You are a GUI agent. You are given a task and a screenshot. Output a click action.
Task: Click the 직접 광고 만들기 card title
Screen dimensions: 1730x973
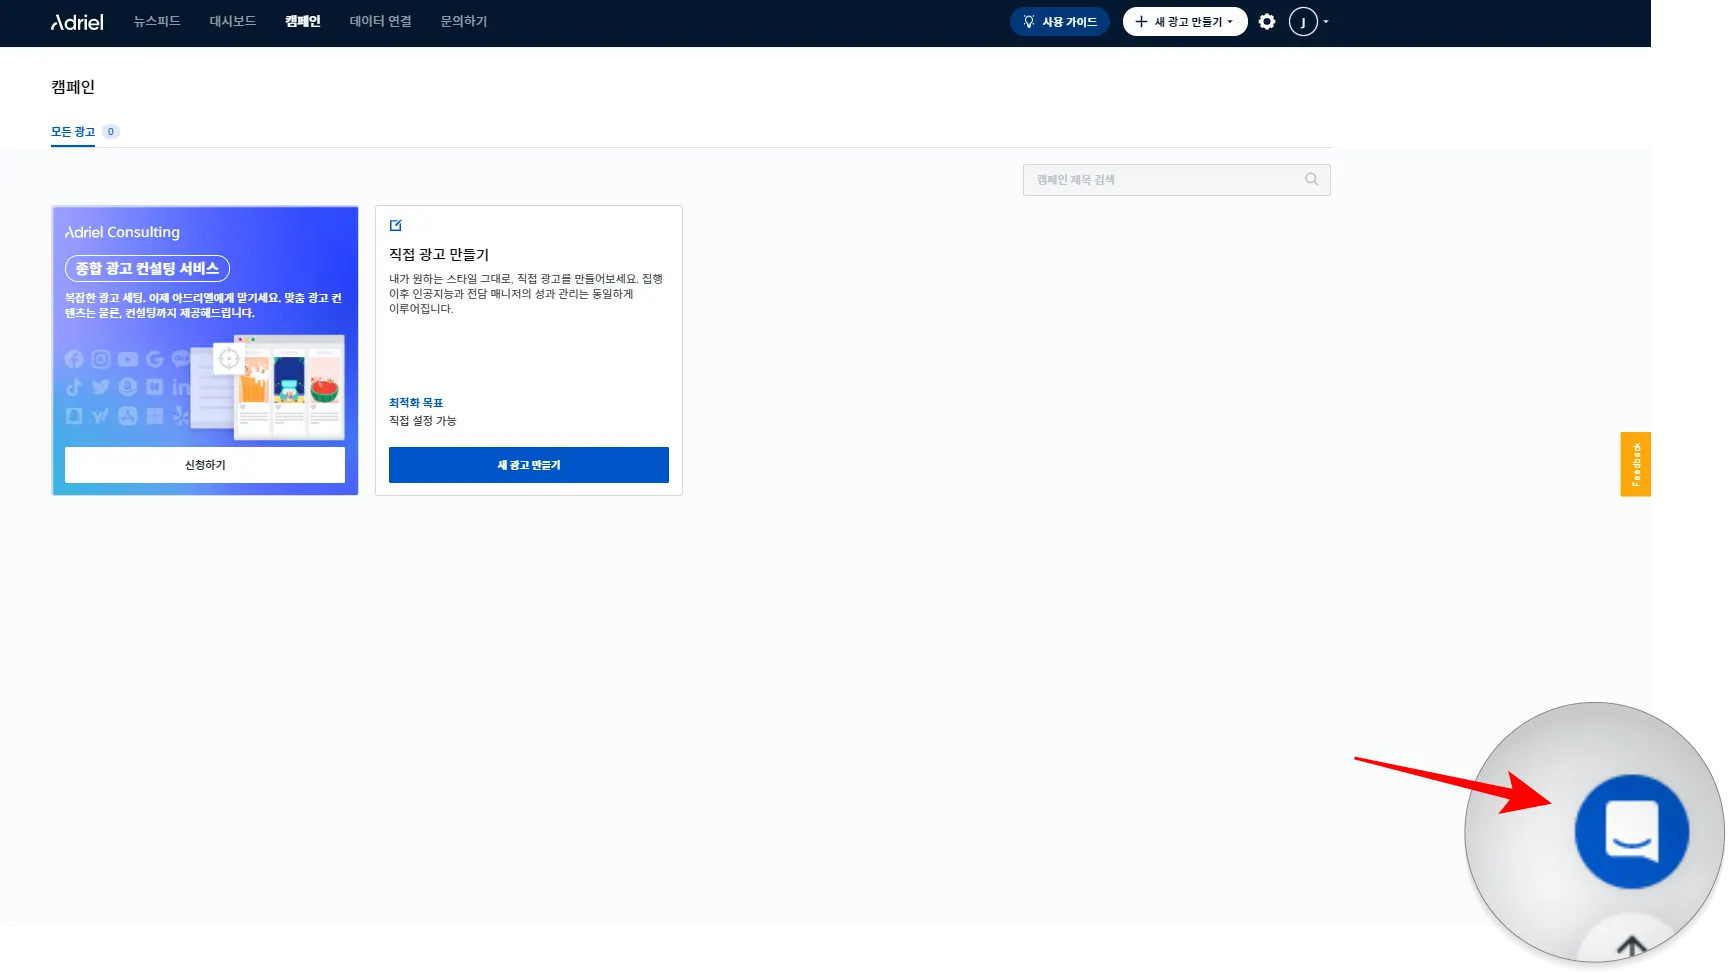[x=439, y=255]
